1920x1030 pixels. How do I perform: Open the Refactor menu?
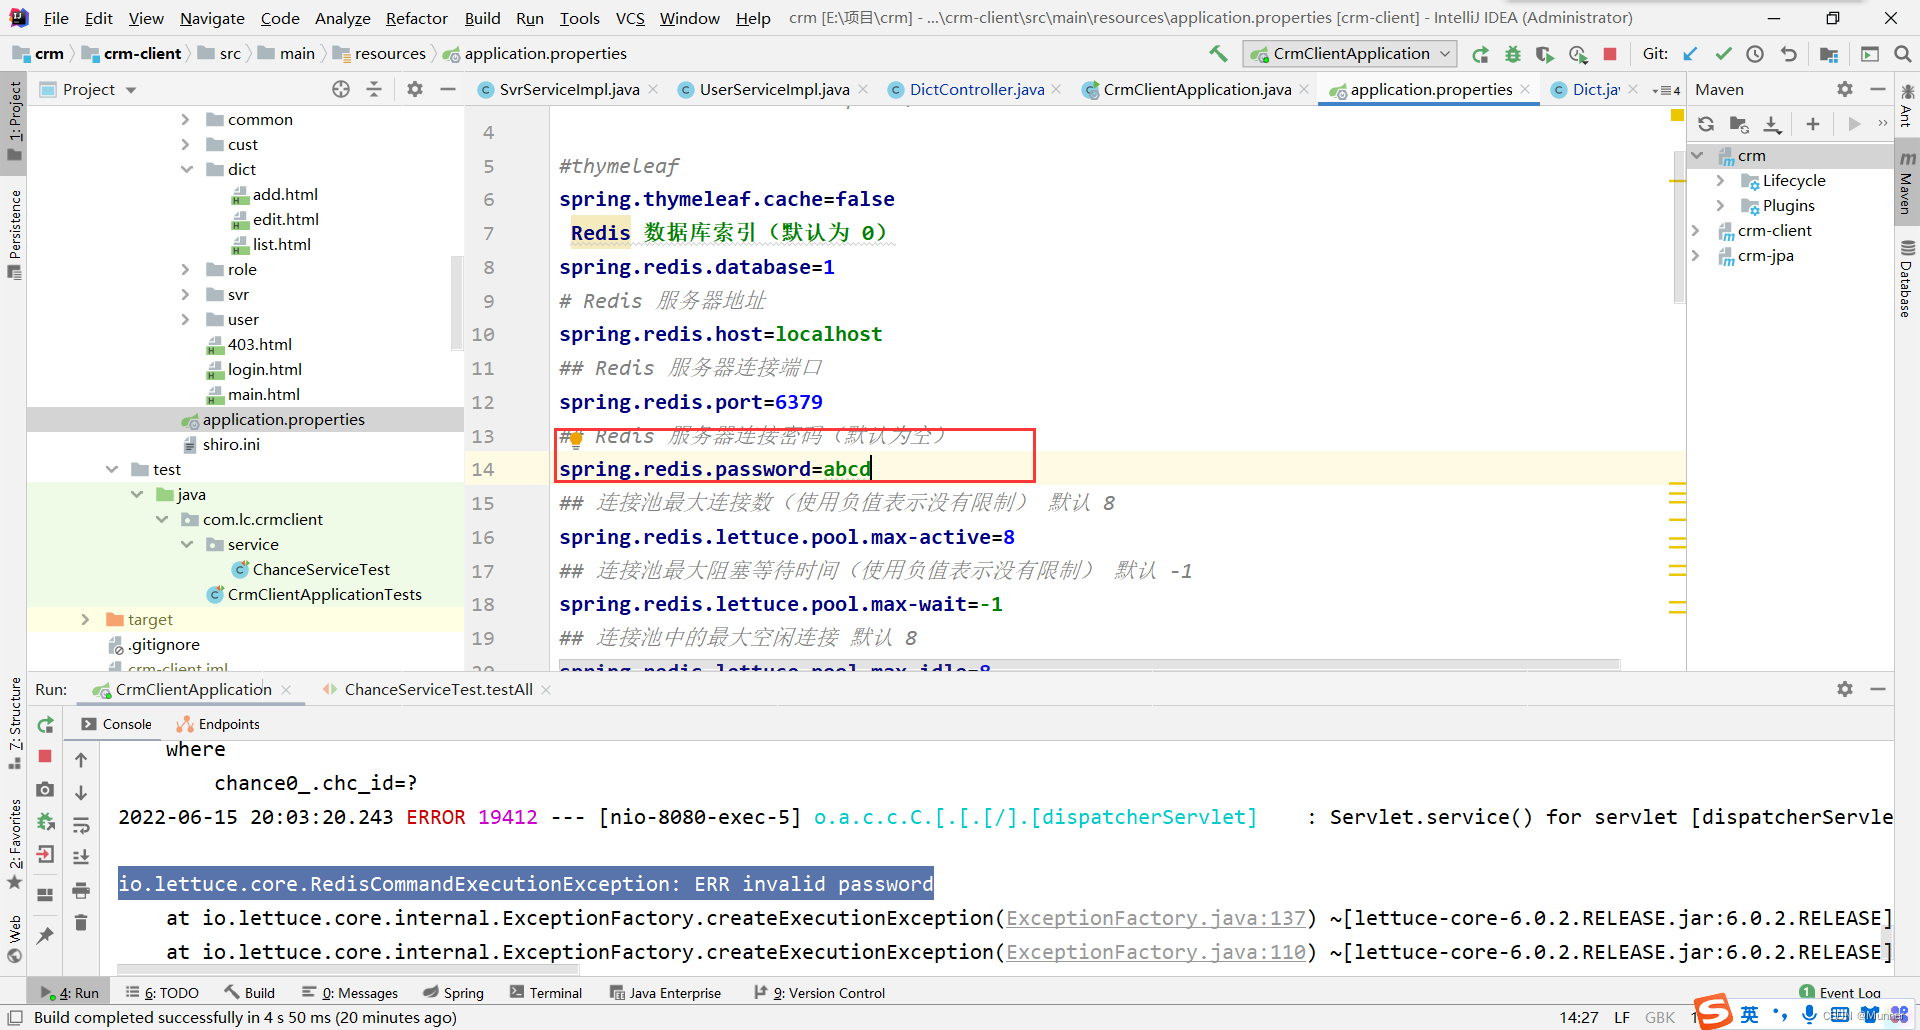coord(416,18)
